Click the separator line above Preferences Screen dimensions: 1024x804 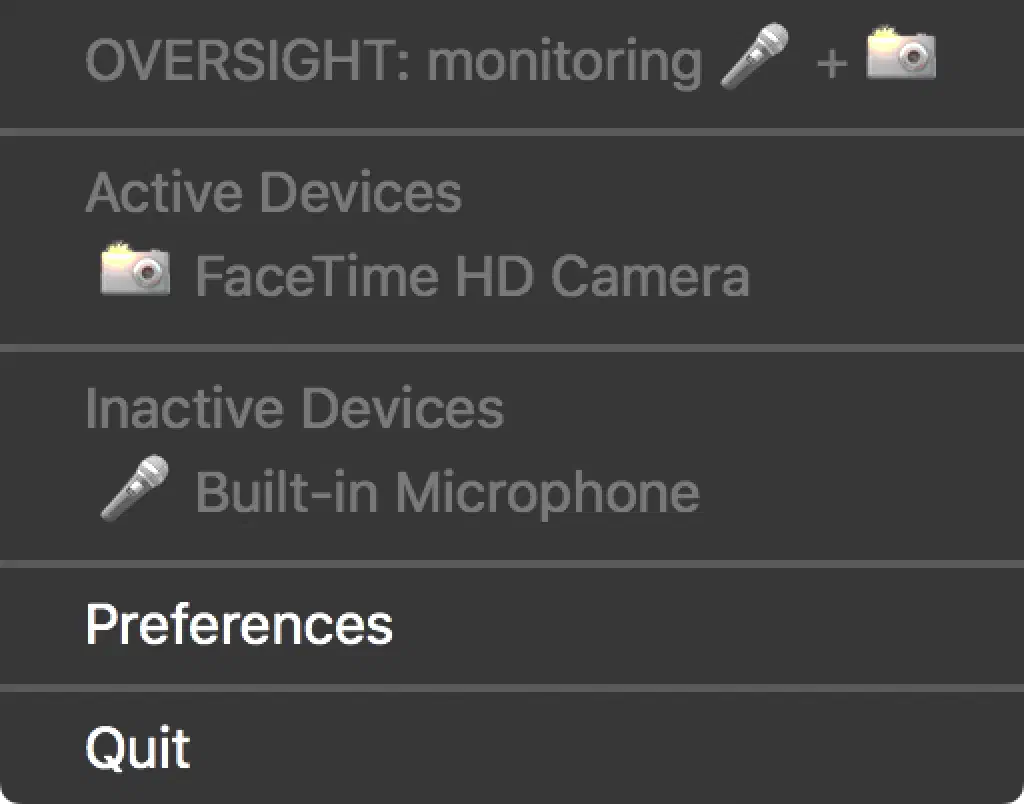coord(512,564)
